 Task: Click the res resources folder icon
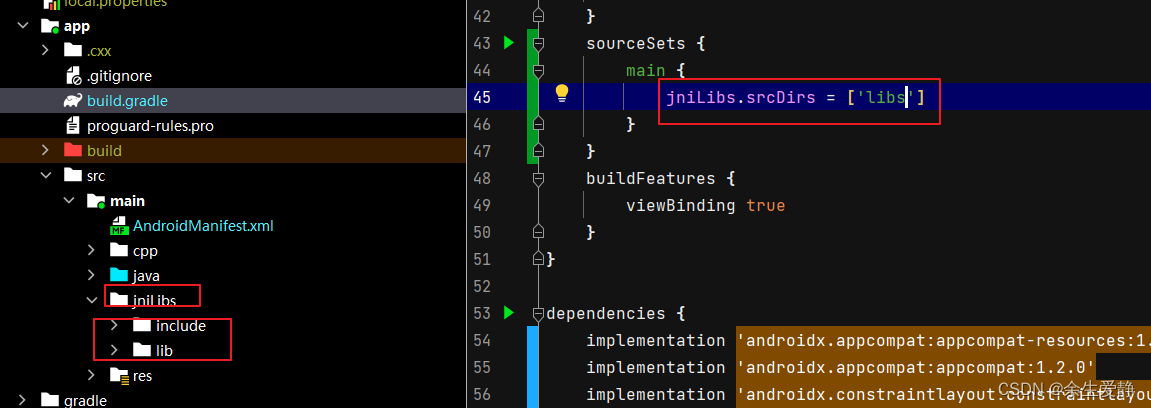coord(119,375)
